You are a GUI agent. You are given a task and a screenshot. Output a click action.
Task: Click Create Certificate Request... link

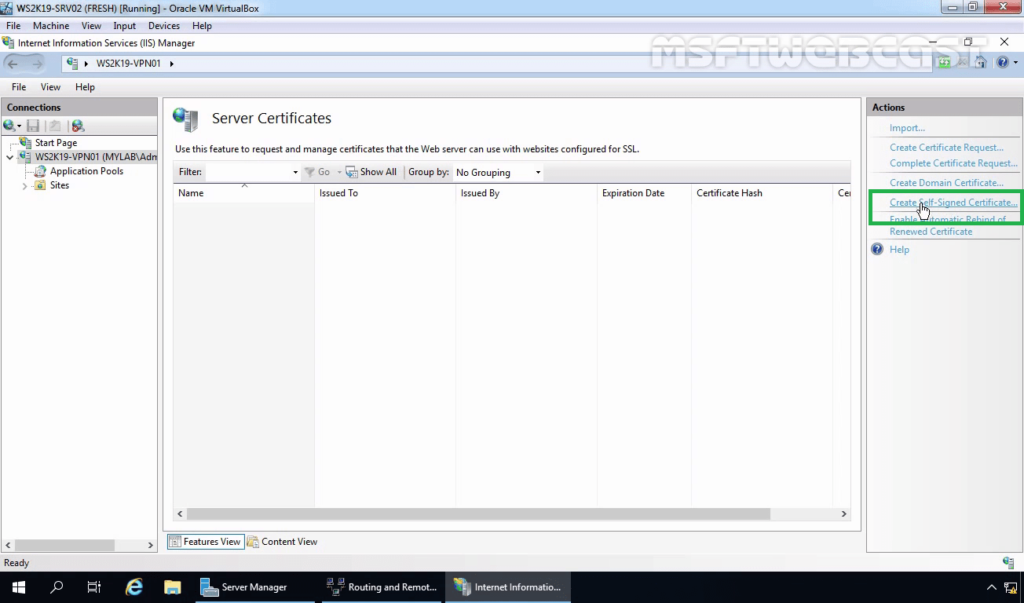[x=946, y=148]
